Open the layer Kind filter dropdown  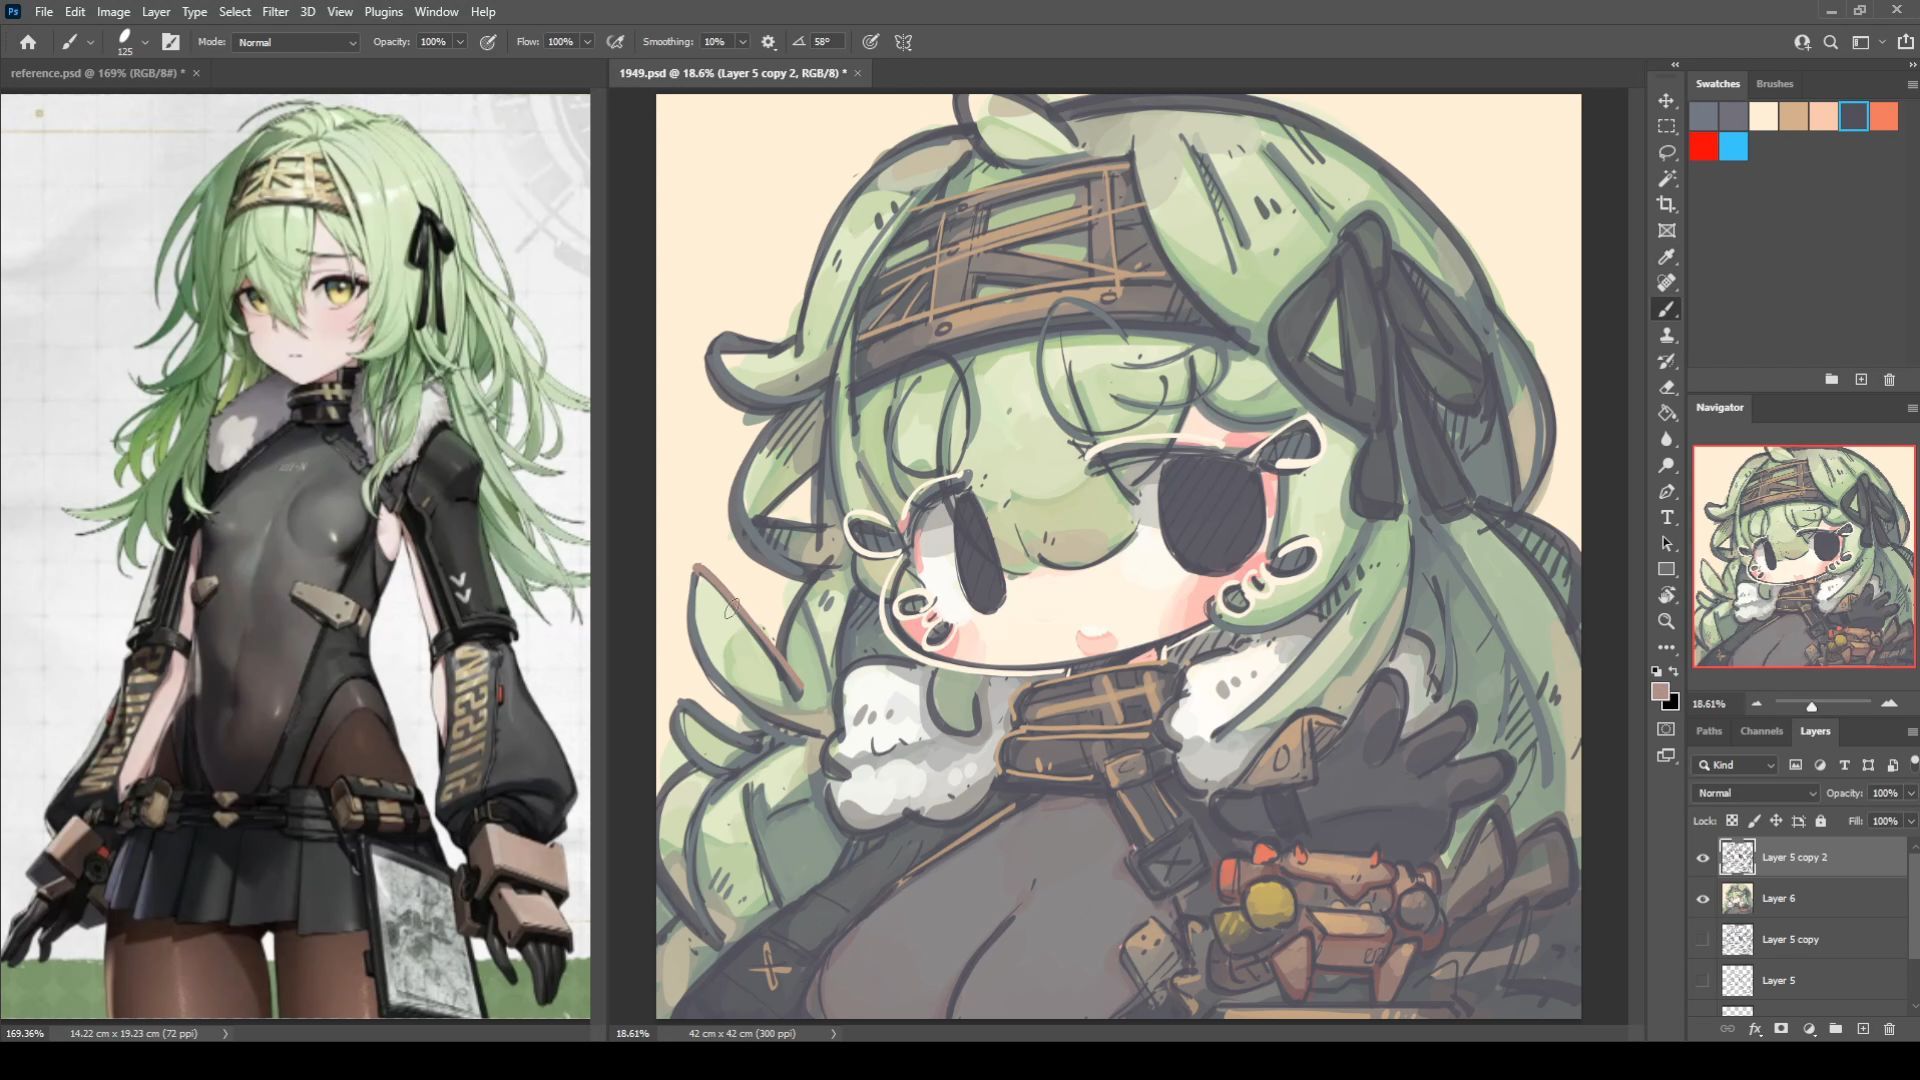pos(1736,765)
